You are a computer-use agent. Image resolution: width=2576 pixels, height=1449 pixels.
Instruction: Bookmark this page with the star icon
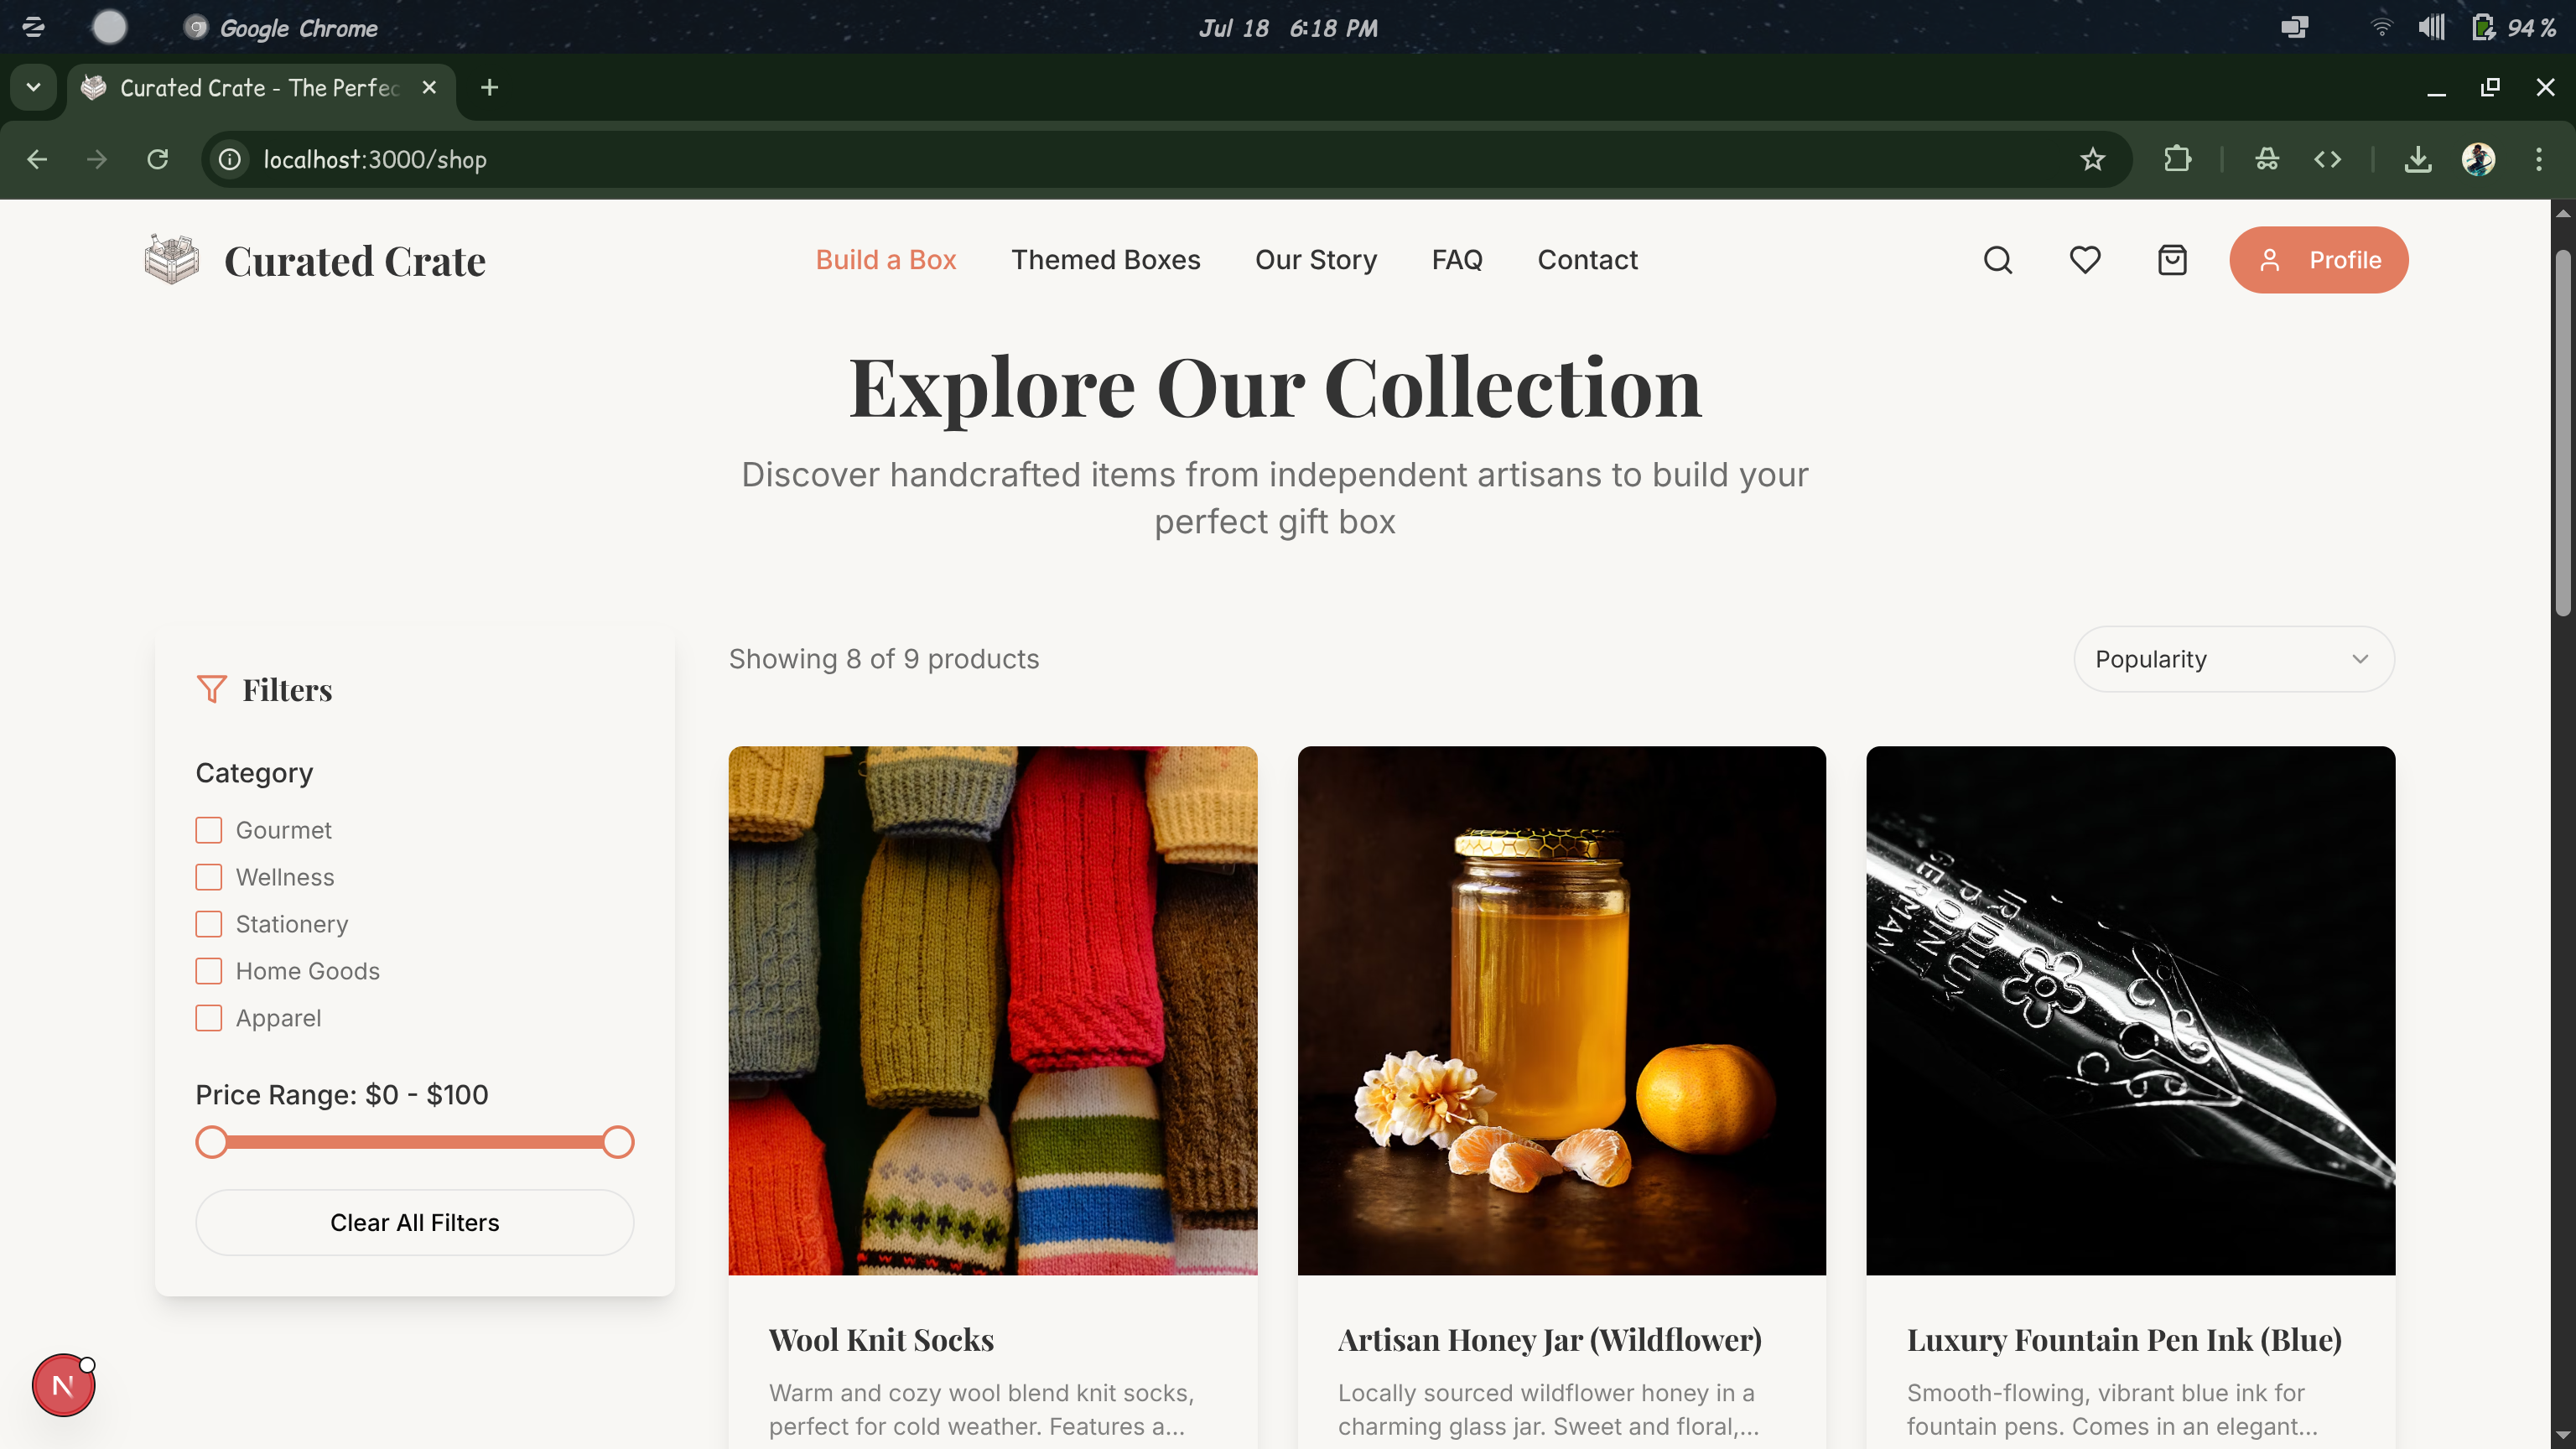pyautogui.click(x=2092, y=159)
